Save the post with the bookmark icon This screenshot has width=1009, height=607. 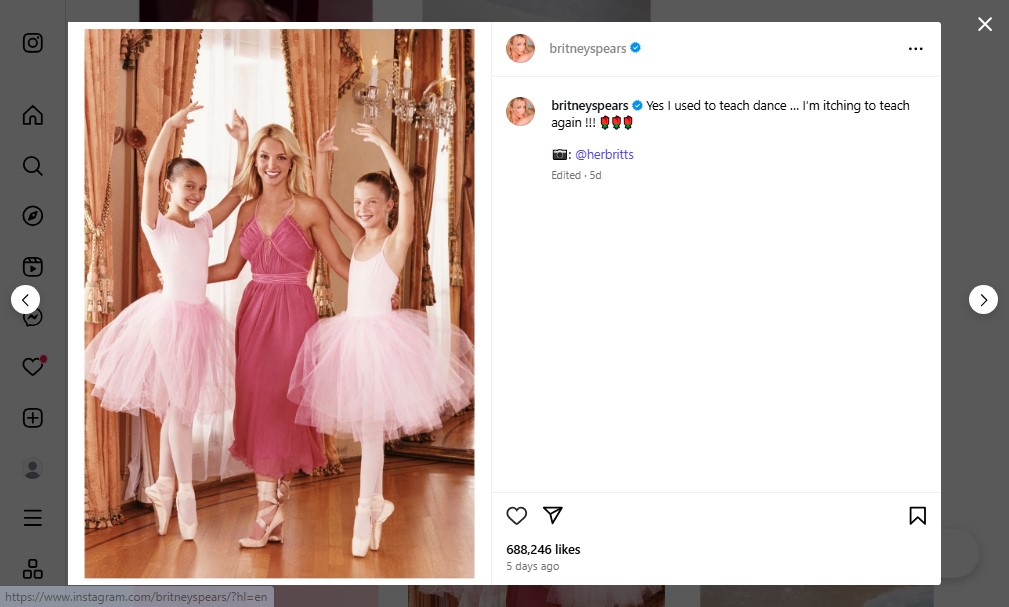(x=918, y=516)
